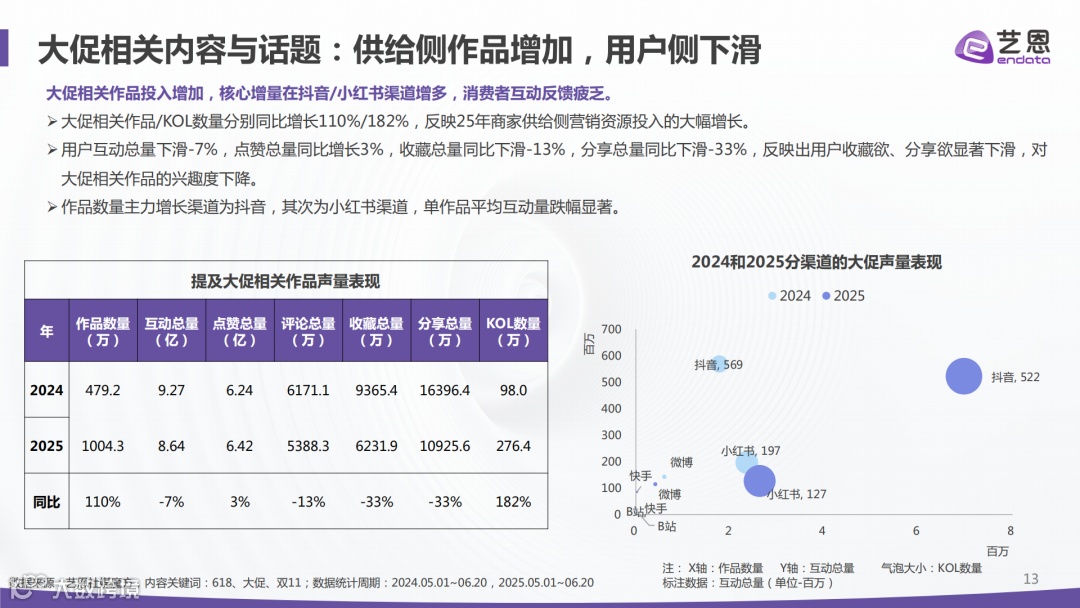Click the endata logo icon
Screen dimensions: 1080x608
(x=973, y=48)
